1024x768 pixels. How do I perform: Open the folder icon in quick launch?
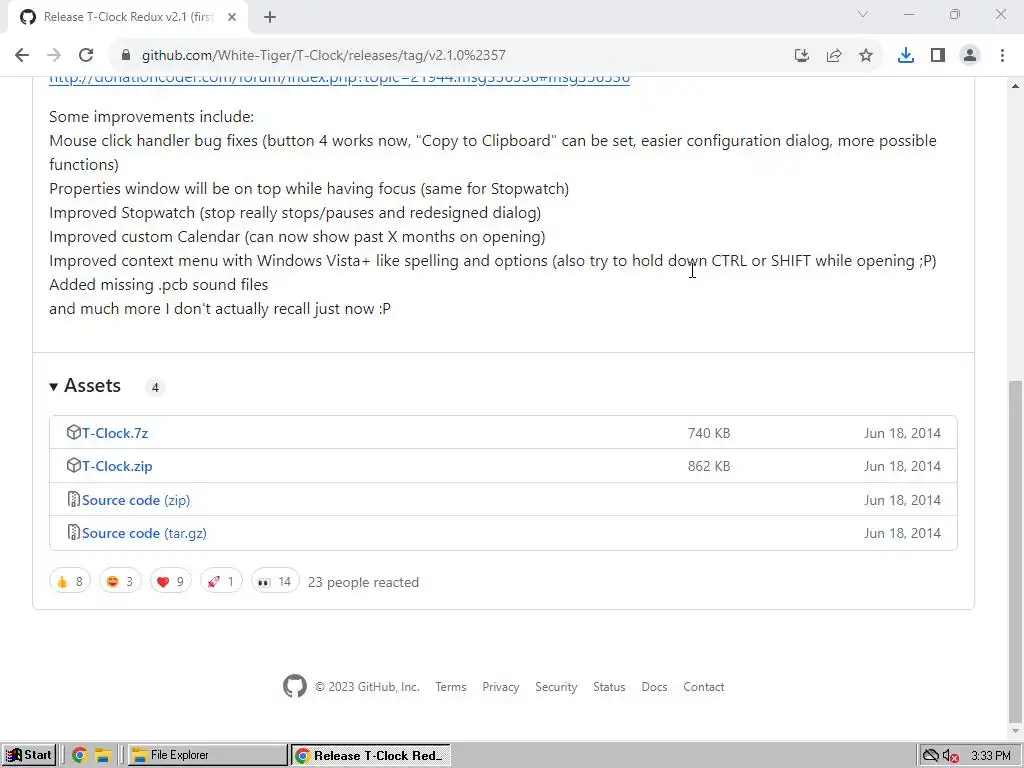103,756
